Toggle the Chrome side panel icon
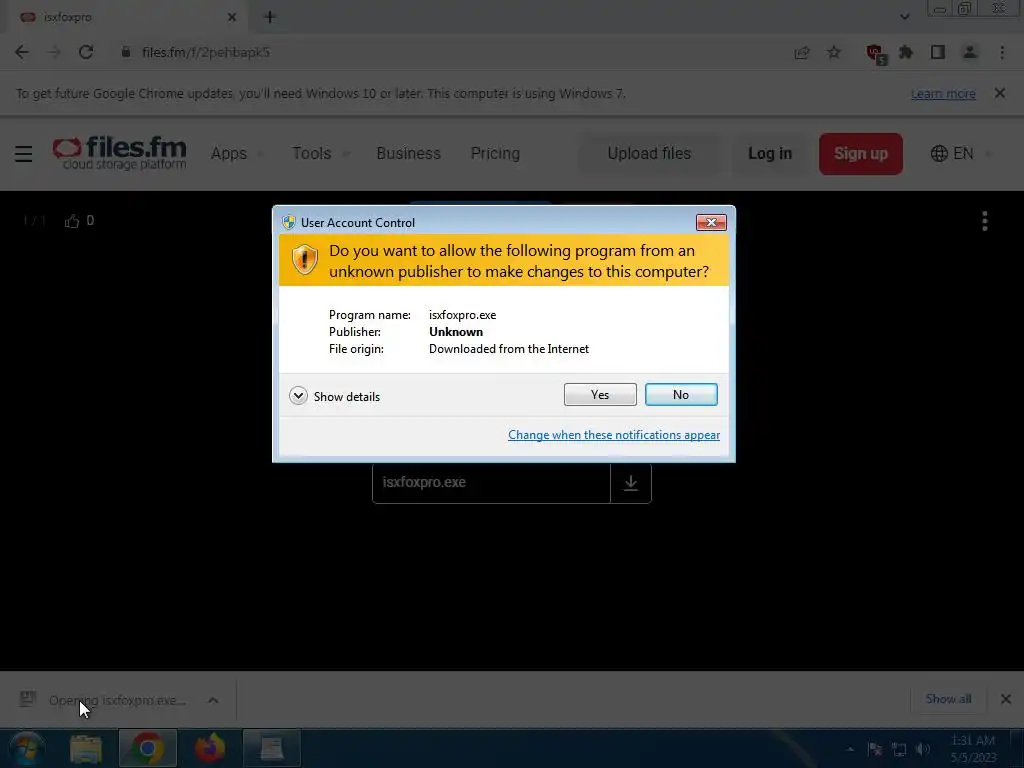This screenshot has height=768, width=1024. pyautogui.click(x=938, y=52)
